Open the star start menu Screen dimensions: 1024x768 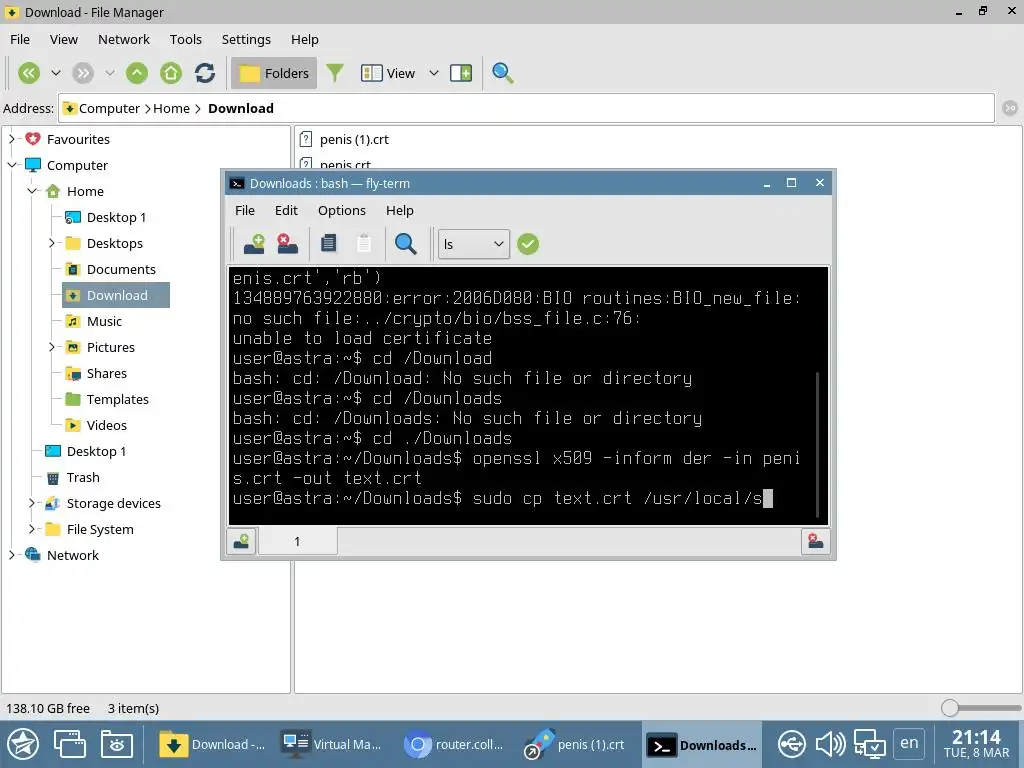[24, 744]
